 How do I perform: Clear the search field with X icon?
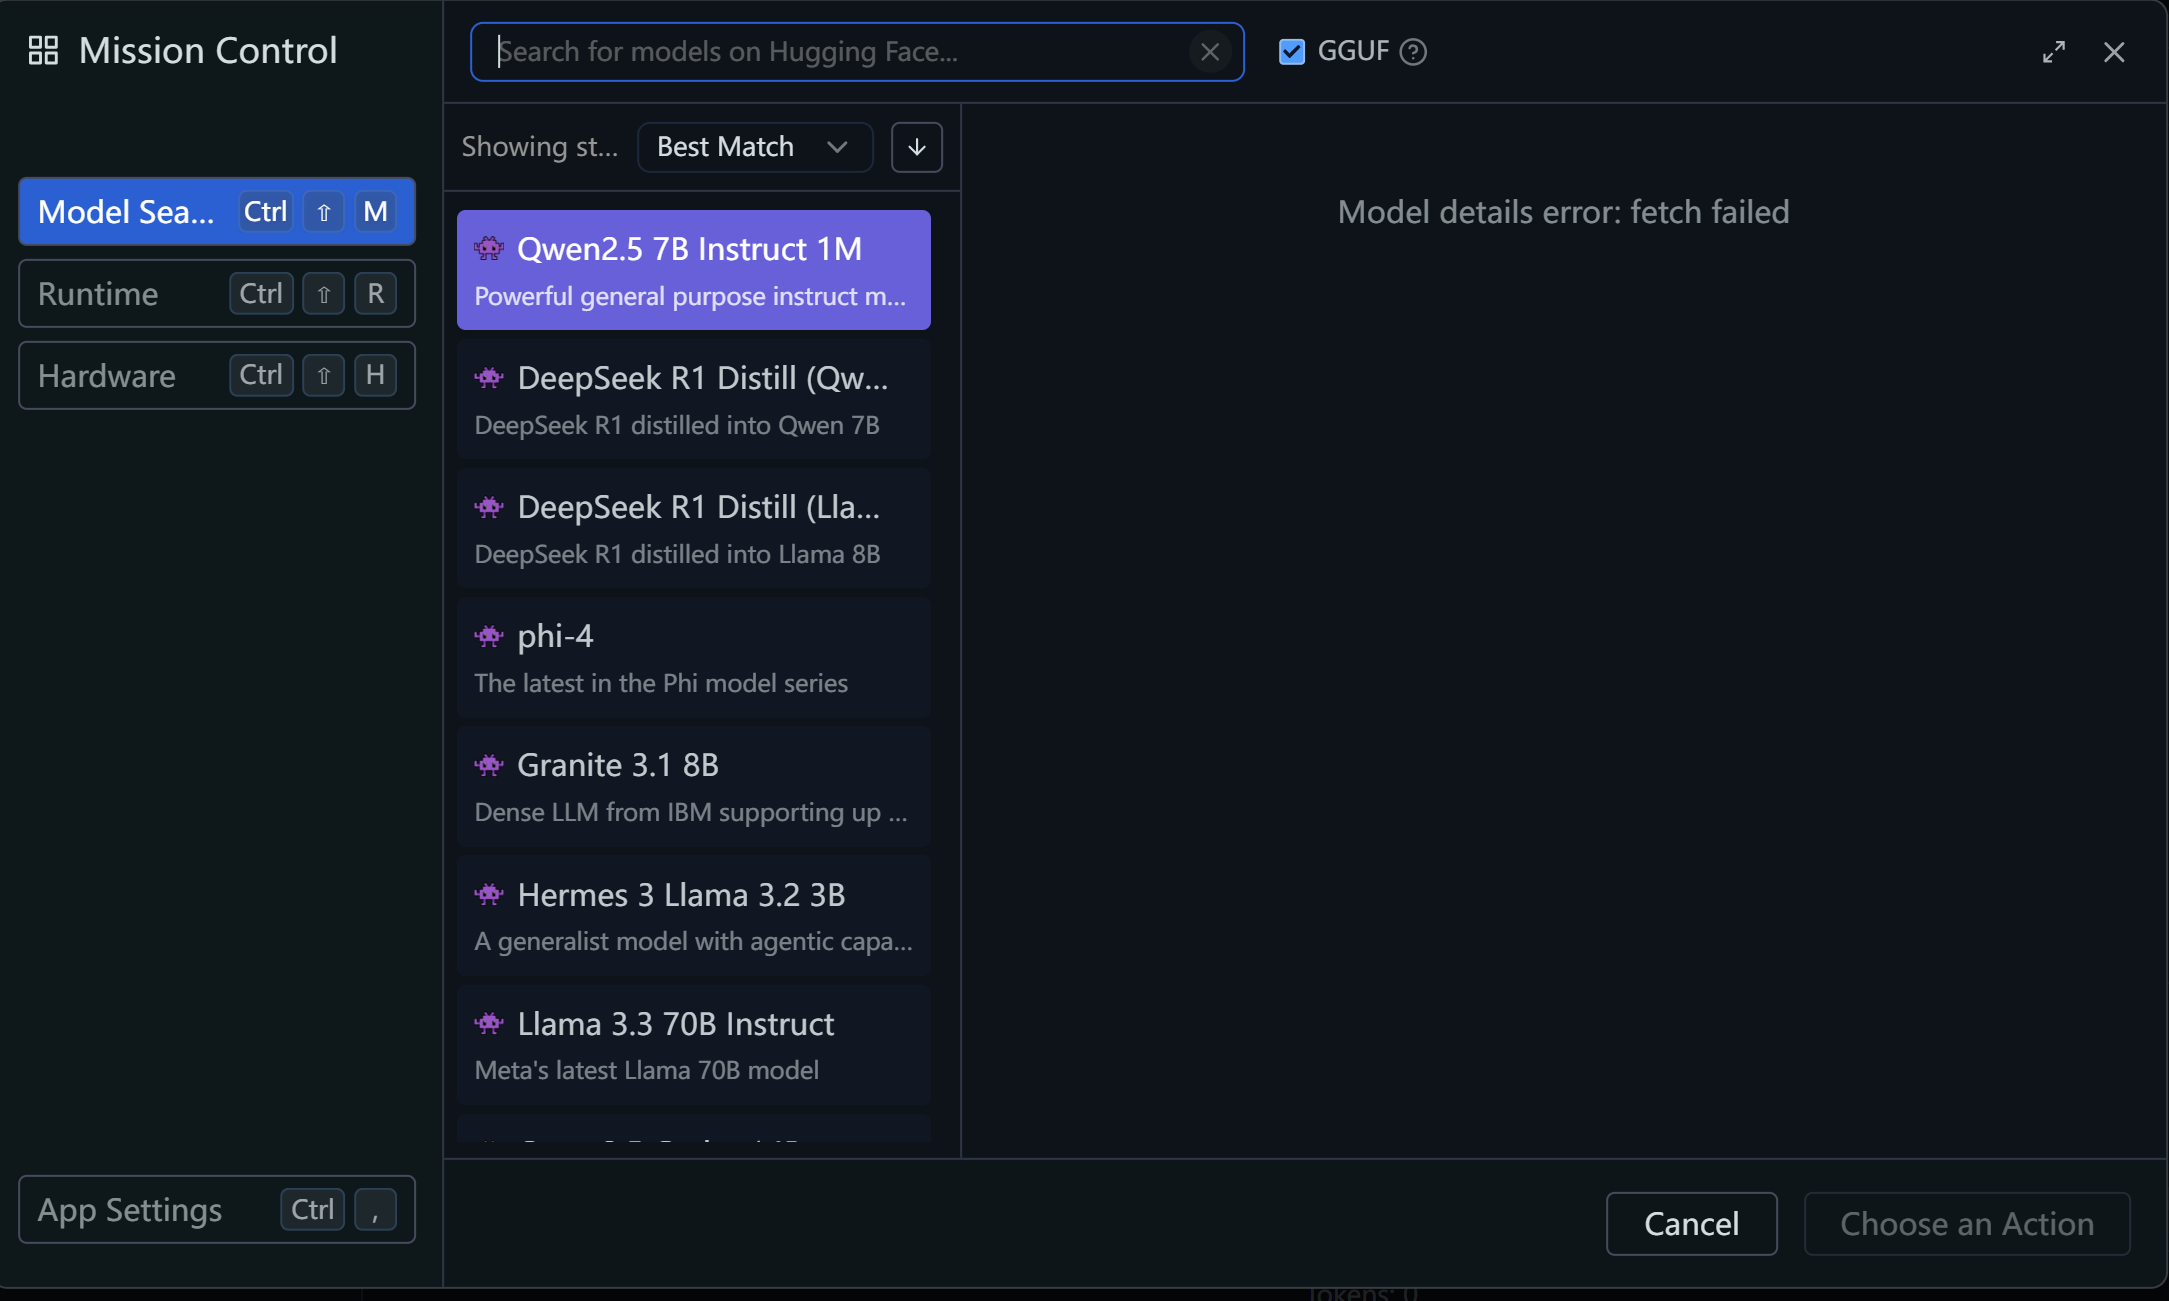pos(1210,52)
